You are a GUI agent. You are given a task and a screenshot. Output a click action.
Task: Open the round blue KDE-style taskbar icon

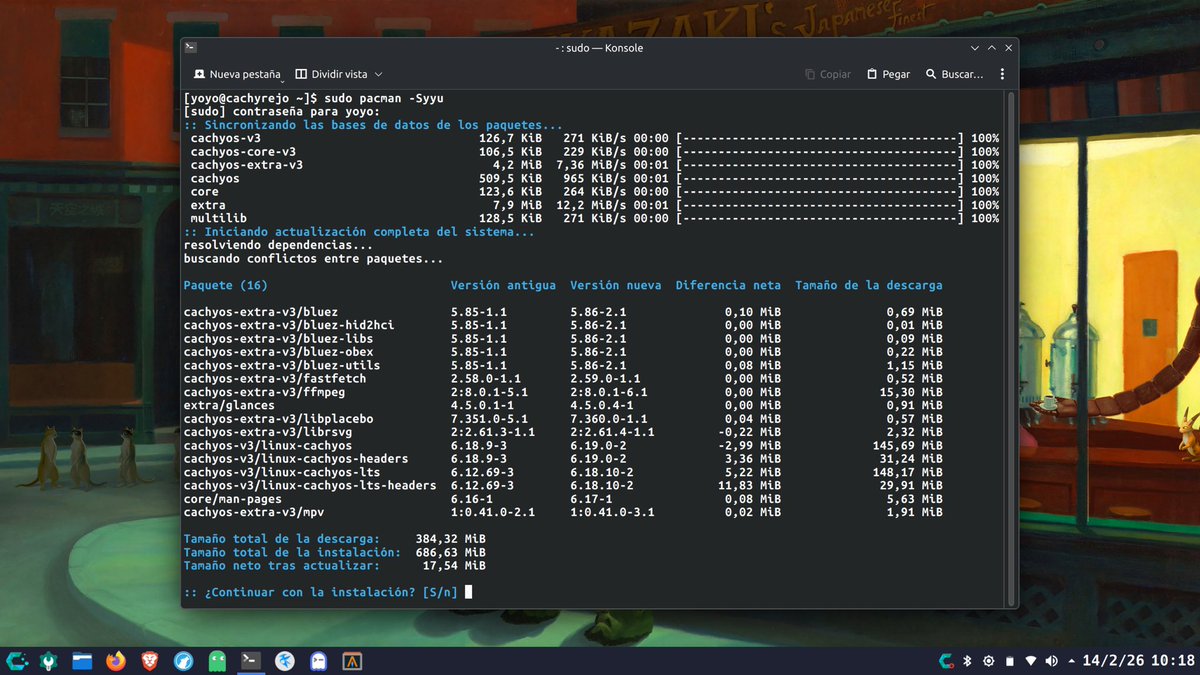pos(285,660)
